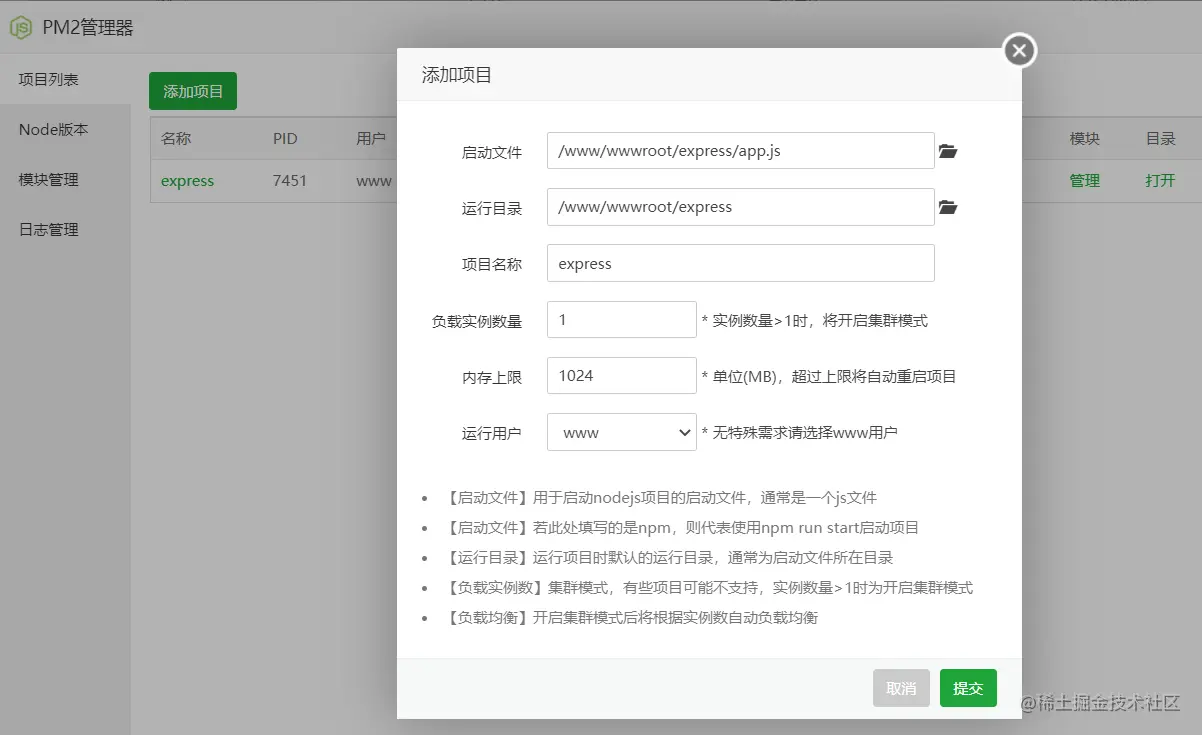The image size is (1202, 735).
Task: Click the 添加项目 button
Action: click(192, 90)
